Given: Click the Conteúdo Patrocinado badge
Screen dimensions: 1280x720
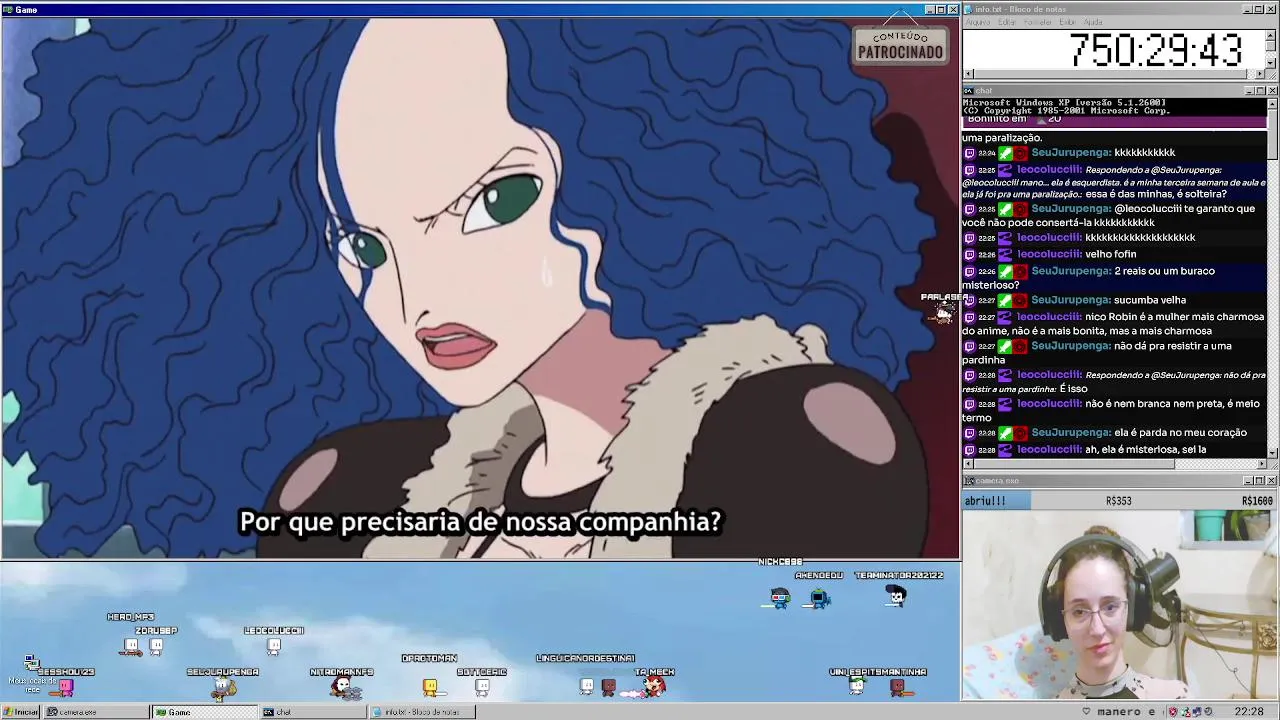Looking at the screenshot, I should pyautogui.click(x=900, y=45).
